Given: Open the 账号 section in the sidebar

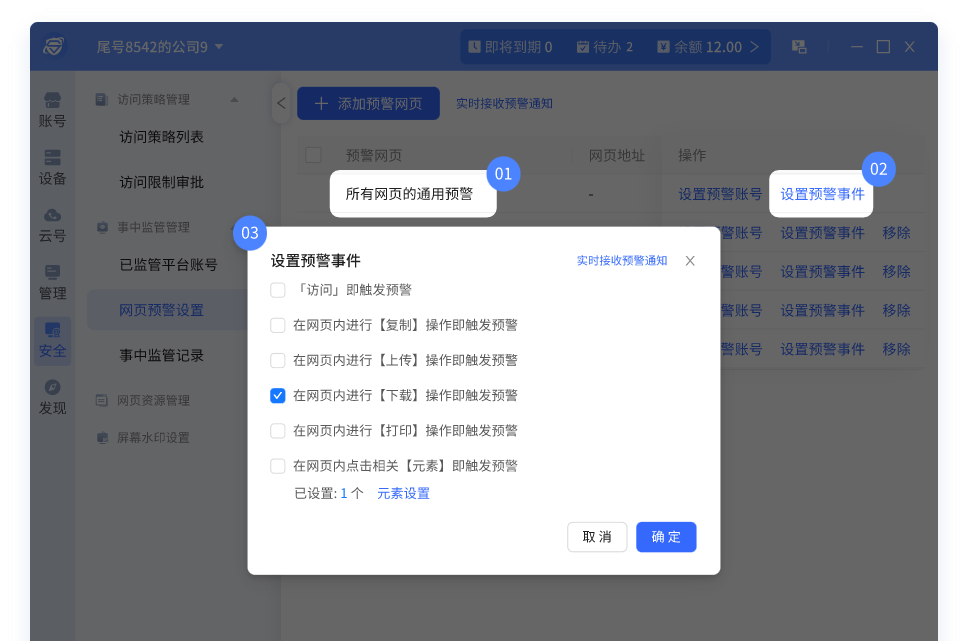Looking at the screenshot, I should [52, 109].
